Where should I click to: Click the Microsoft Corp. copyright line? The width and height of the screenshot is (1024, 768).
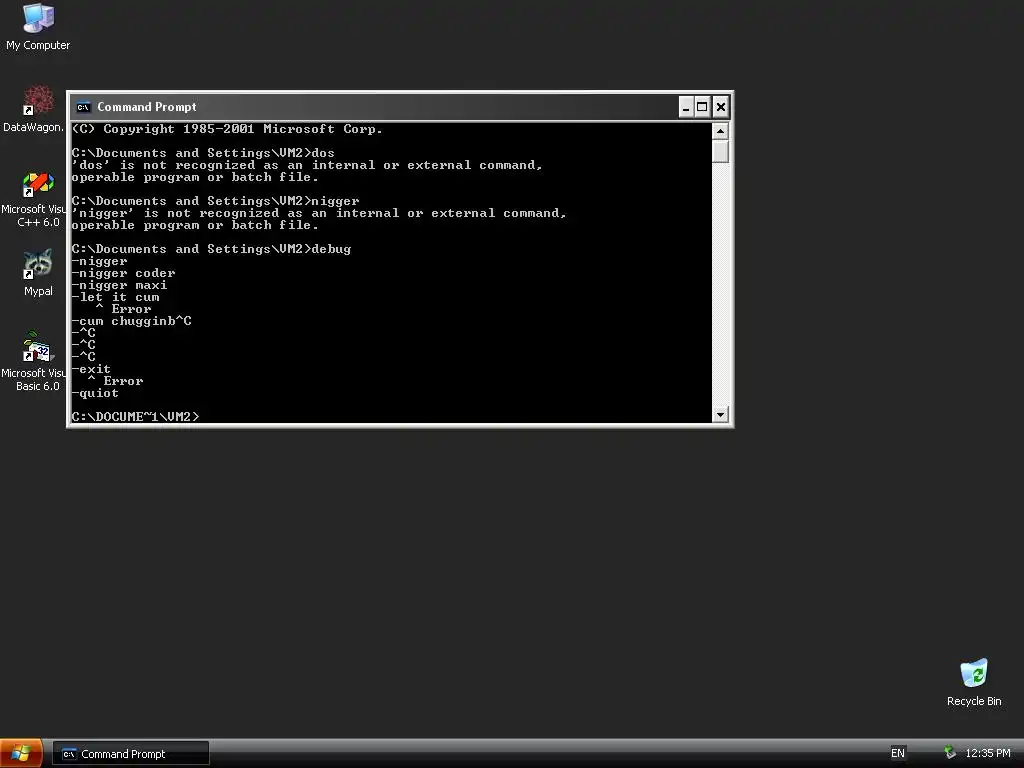click(x=227, y=129)
